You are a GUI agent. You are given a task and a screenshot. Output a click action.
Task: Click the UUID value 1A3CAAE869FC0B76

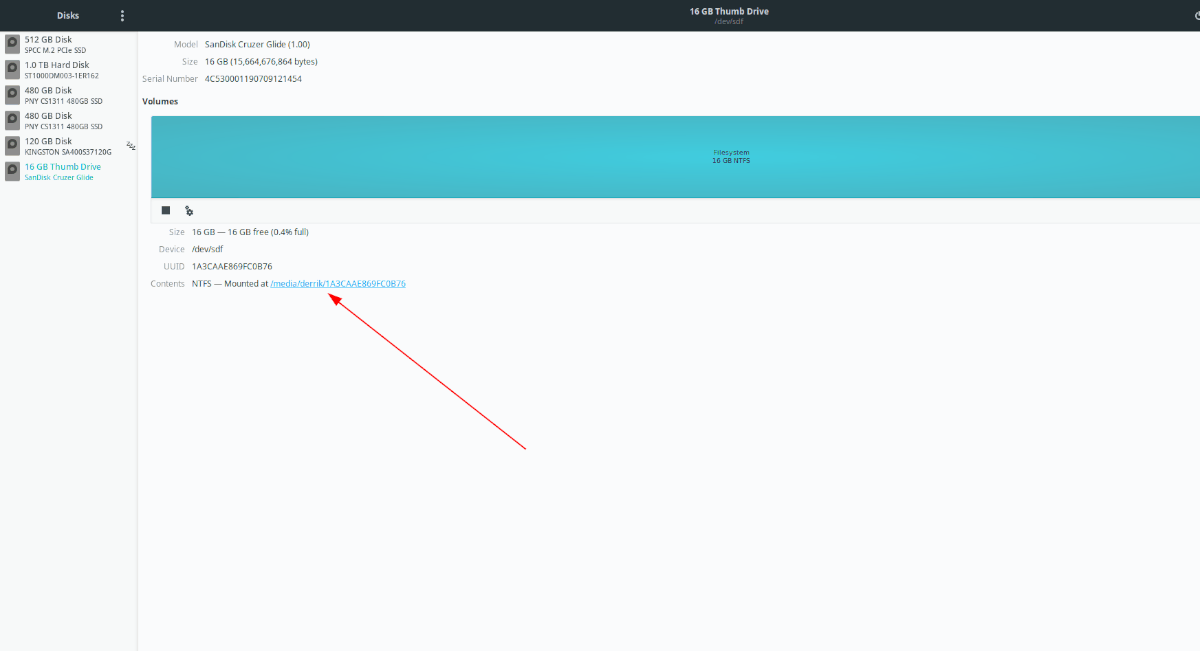coord(232,266)
